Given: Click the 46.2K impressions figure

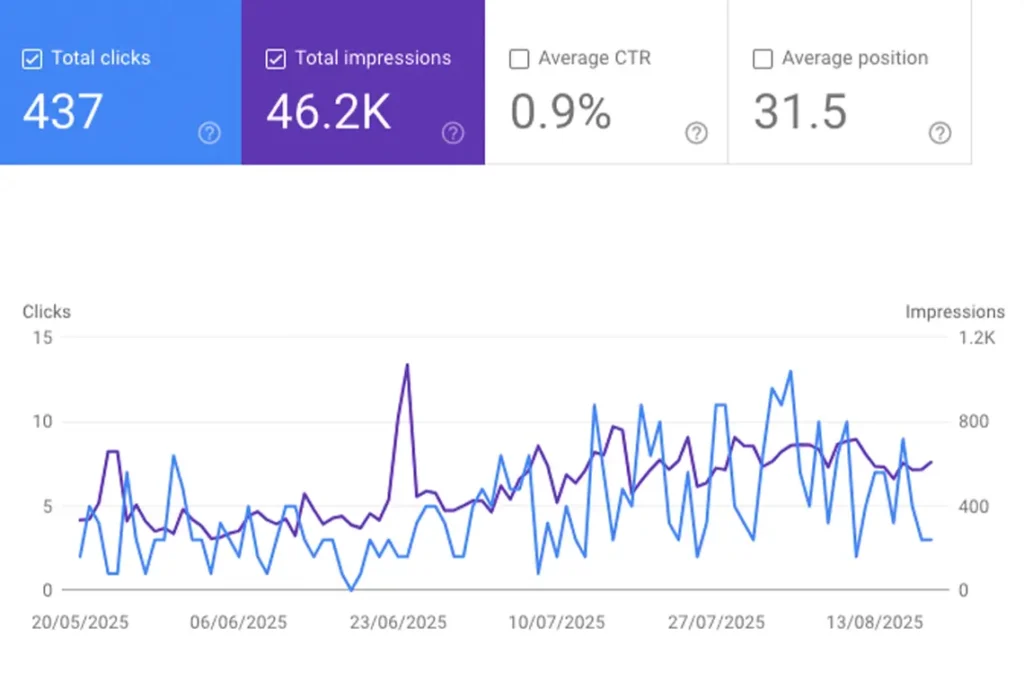Looking at the screenshot, I should (x=328, y=110).
